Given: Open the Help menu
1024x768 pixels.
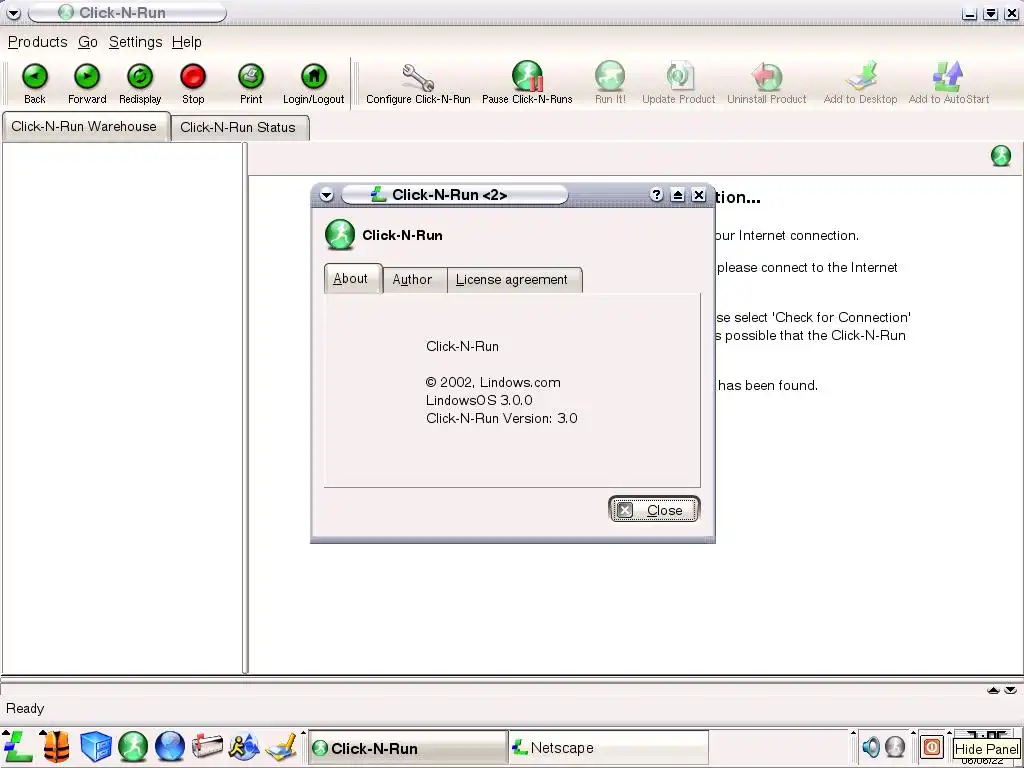Looking at the screenshot, I should (187, 42).
